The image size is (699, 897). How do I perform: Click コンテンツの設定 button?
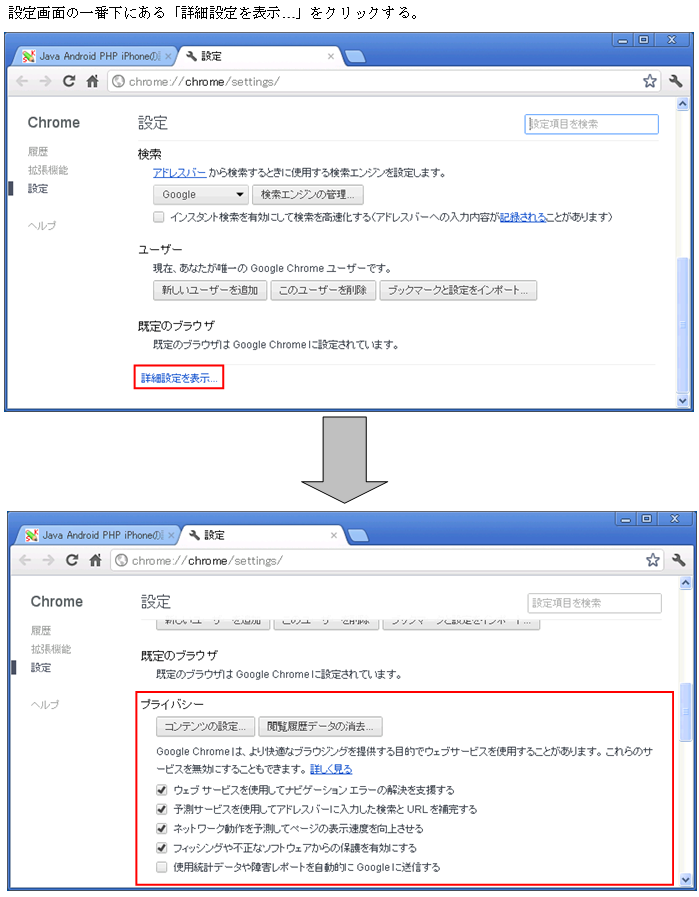click(205, 727)
